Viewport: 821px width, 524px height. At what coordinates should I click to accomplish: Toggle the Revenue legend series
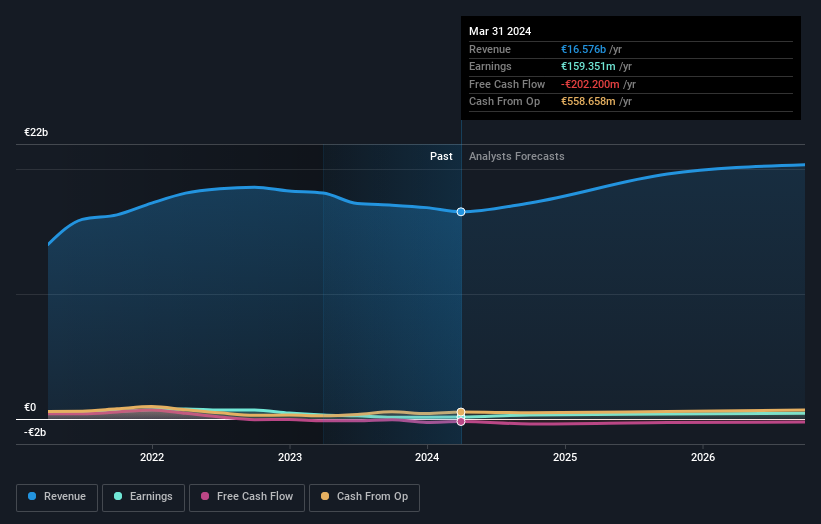coord(57,497)
